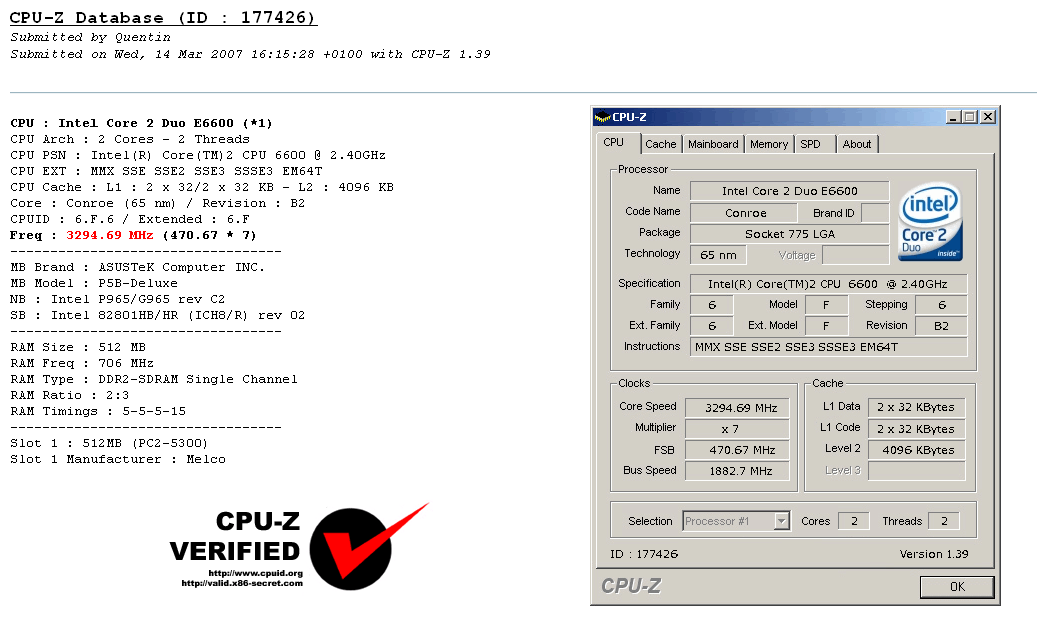Click the Specification field in CPU-Z
1037x625 pixels.
point(828,284)
